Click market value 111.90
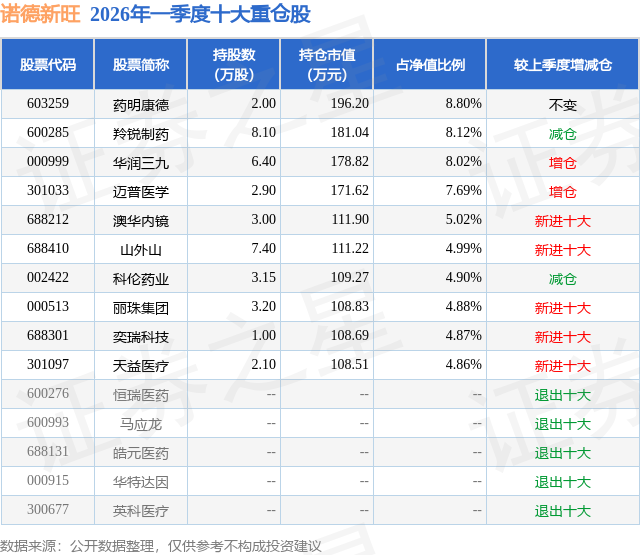The image size is (640, 555). (350, 219)
